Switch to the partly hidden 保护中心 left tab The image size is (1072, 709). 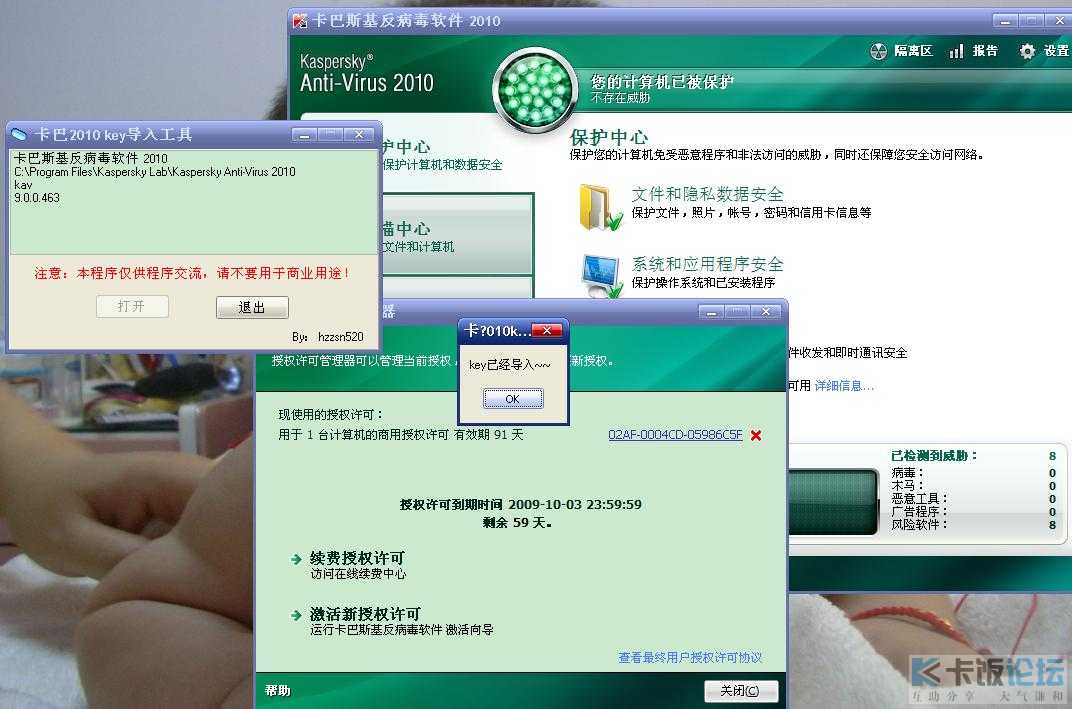click(x=441, y=155)
